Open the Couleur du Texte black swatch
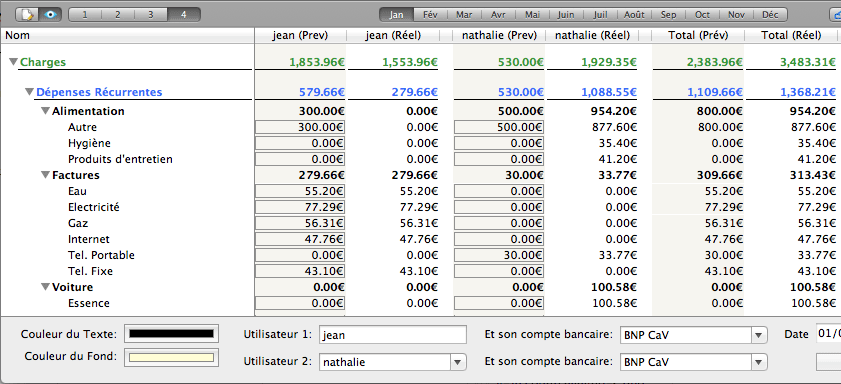The image size is (841, 384). (x=172, y=334)
